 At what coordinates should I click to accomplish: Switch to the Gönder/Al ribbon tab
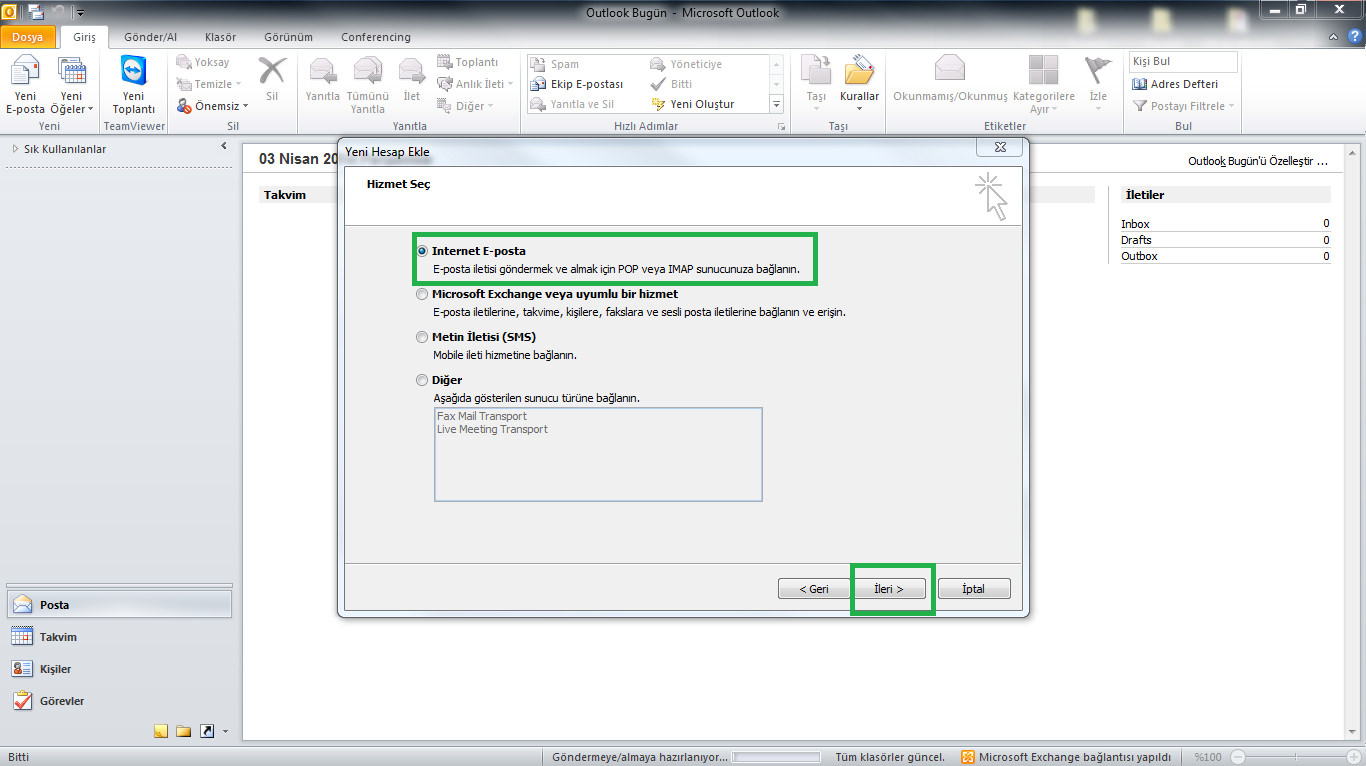pyautogui.click(x=149, y=37)
